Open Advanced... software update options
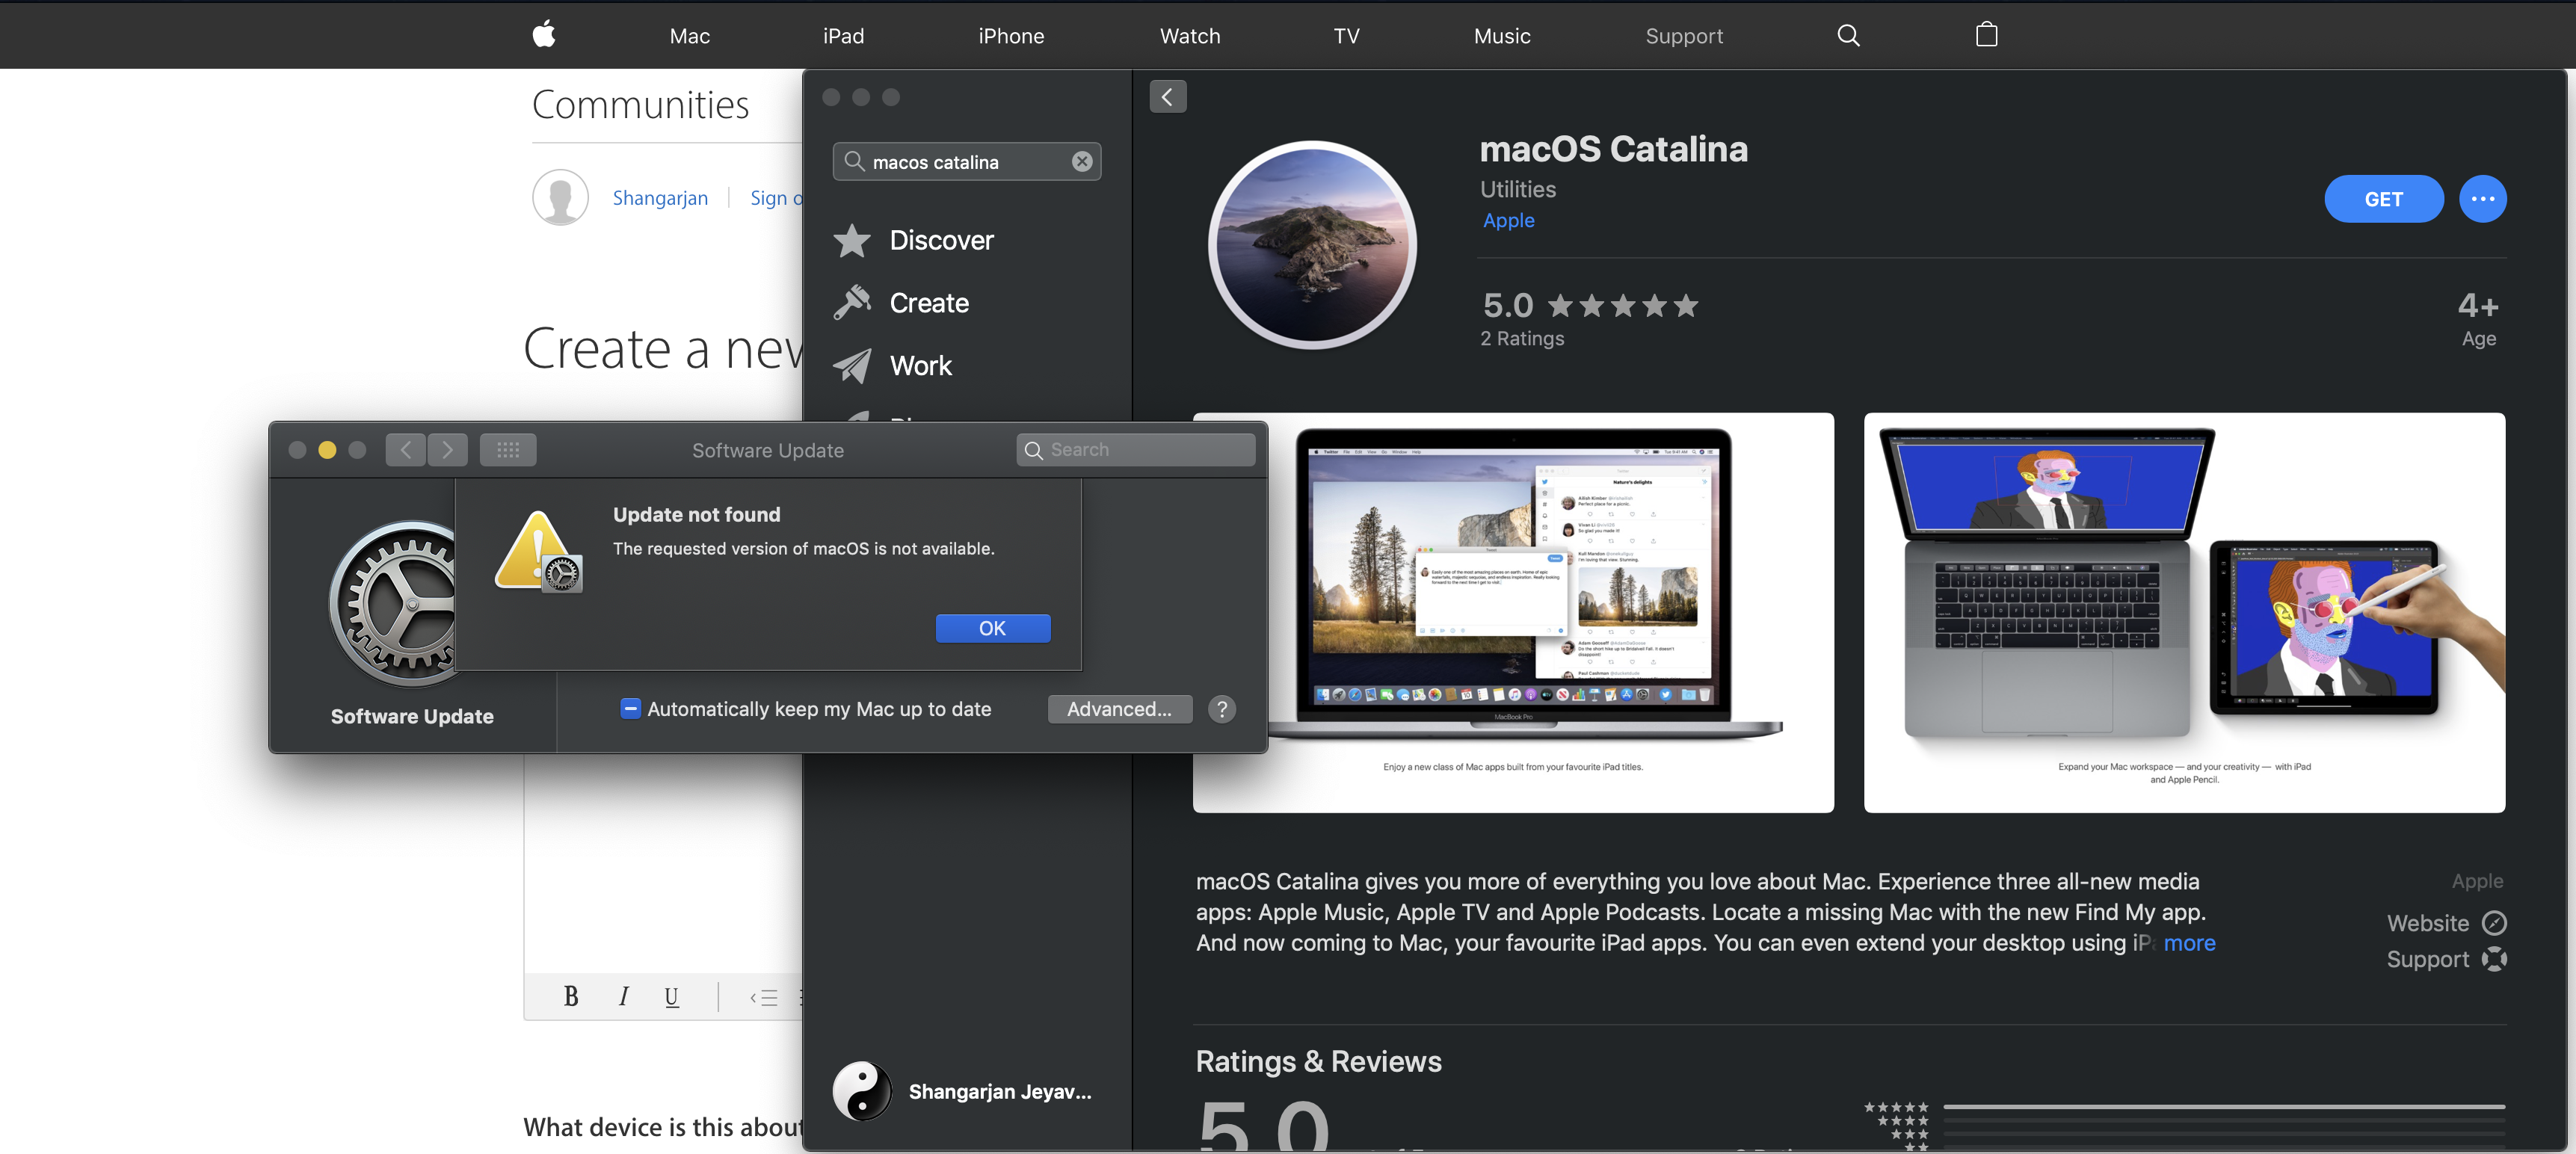2576x1154 pixels. pyautogui.click(x=1119, y=709)
